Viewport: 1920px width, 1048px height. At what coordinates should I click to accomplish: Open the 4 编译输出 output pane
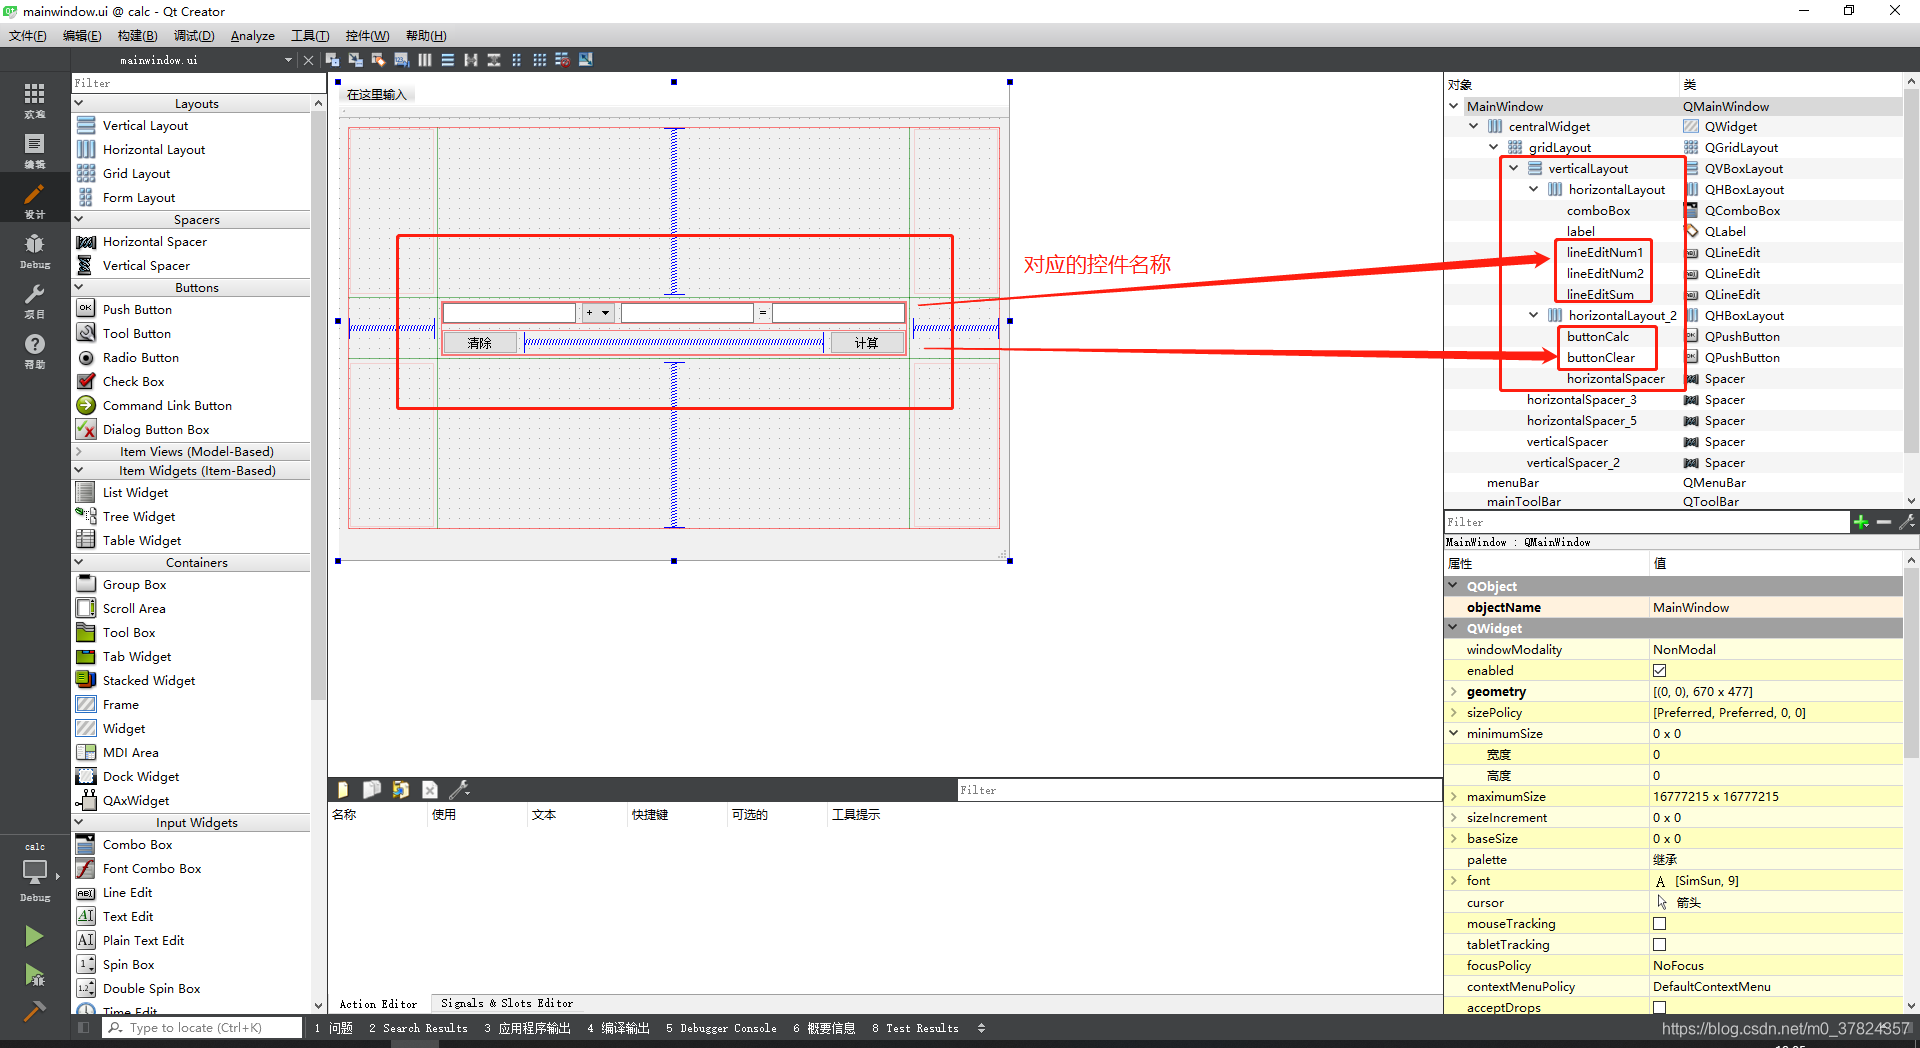tap(619, 1028)
